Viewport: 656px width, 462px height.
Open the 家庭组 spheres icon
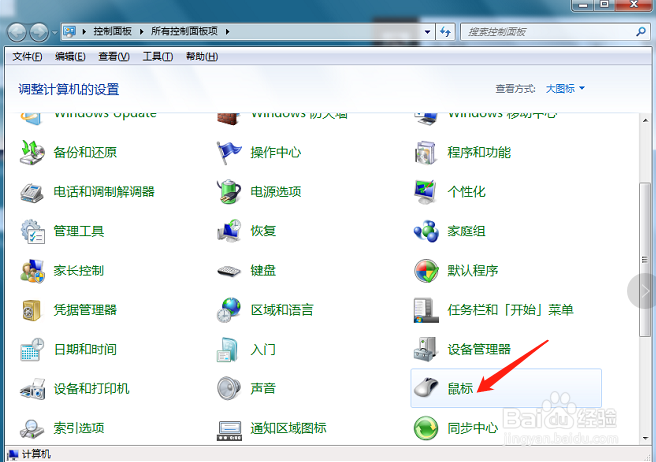tap(426, 231)
